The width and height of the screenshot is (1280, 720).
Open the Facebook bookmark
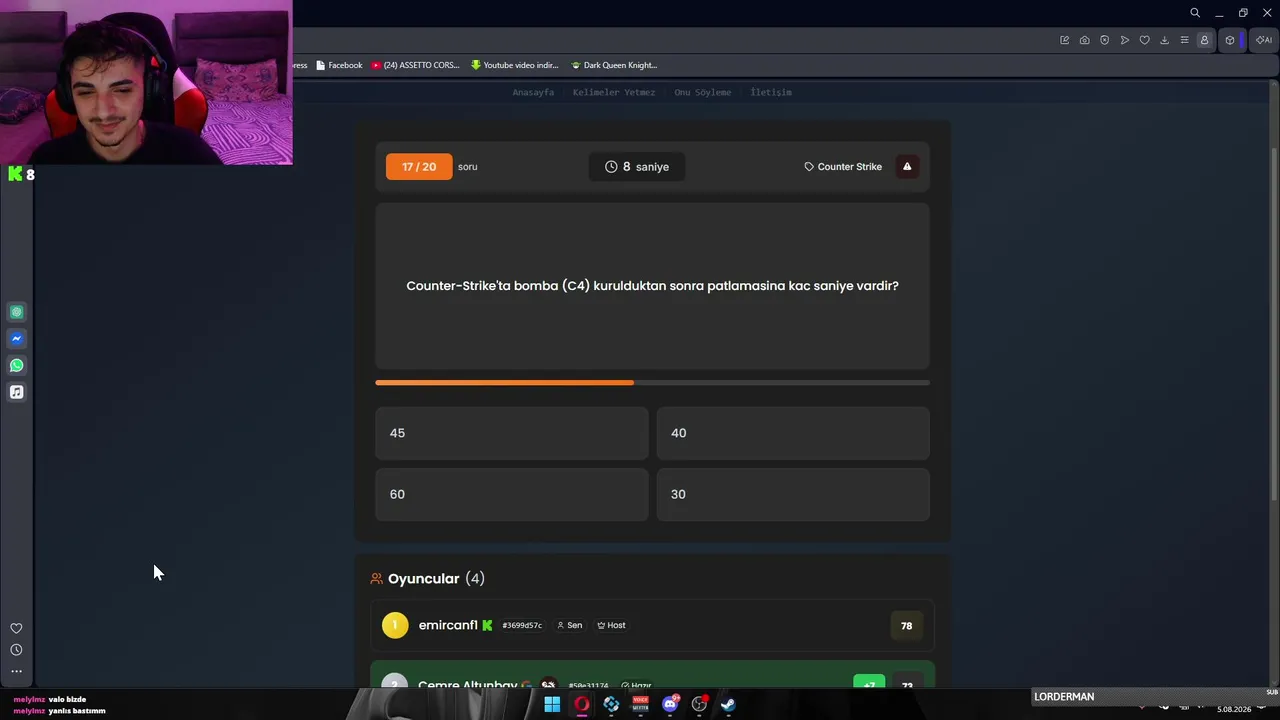coord(339,65)
